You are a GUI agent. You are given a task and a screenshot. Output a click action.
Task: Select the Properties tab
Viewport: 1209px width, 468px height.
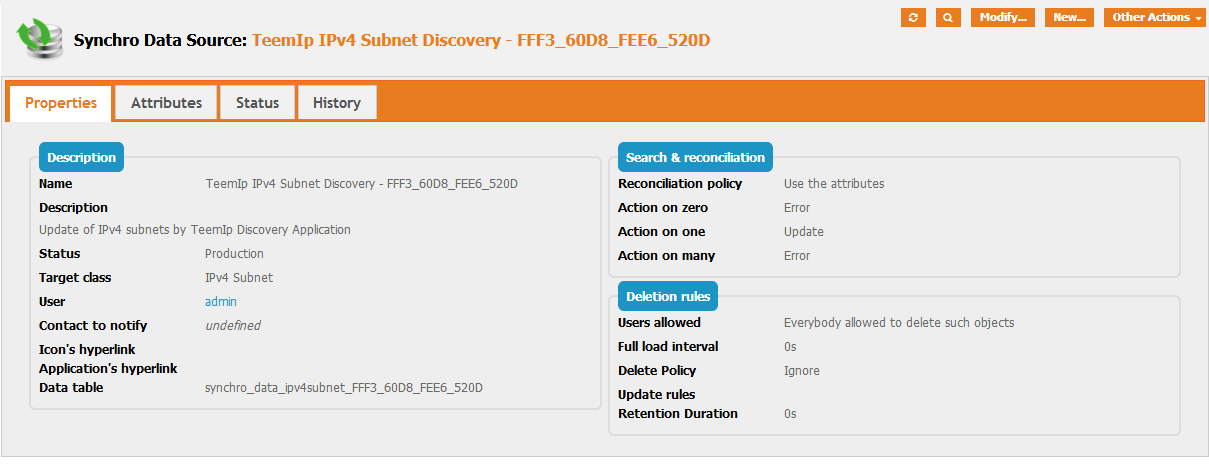pos(61,103)
